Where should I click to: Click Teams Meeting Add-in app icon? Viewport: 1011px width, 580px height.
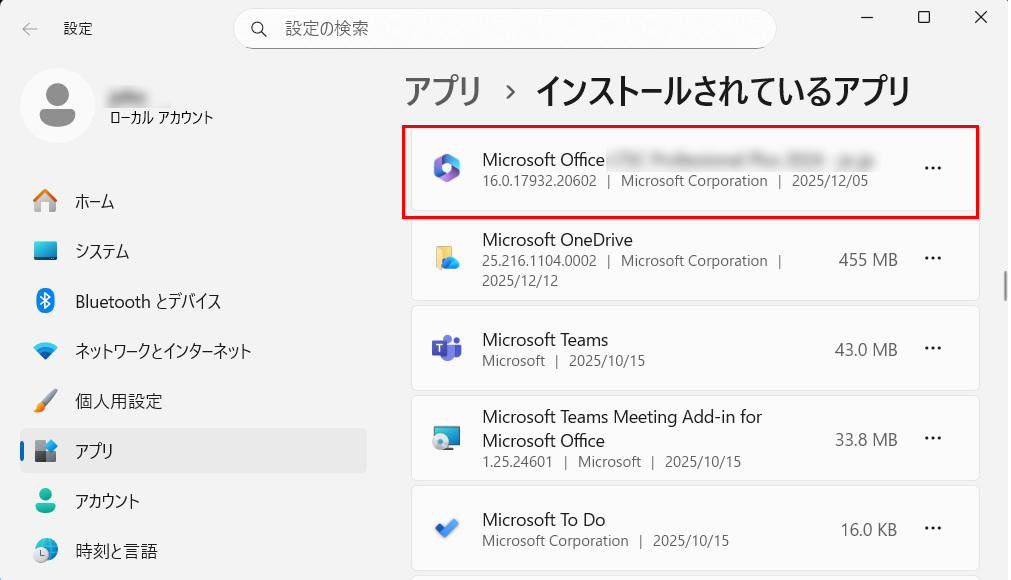(x=446, y=438)
